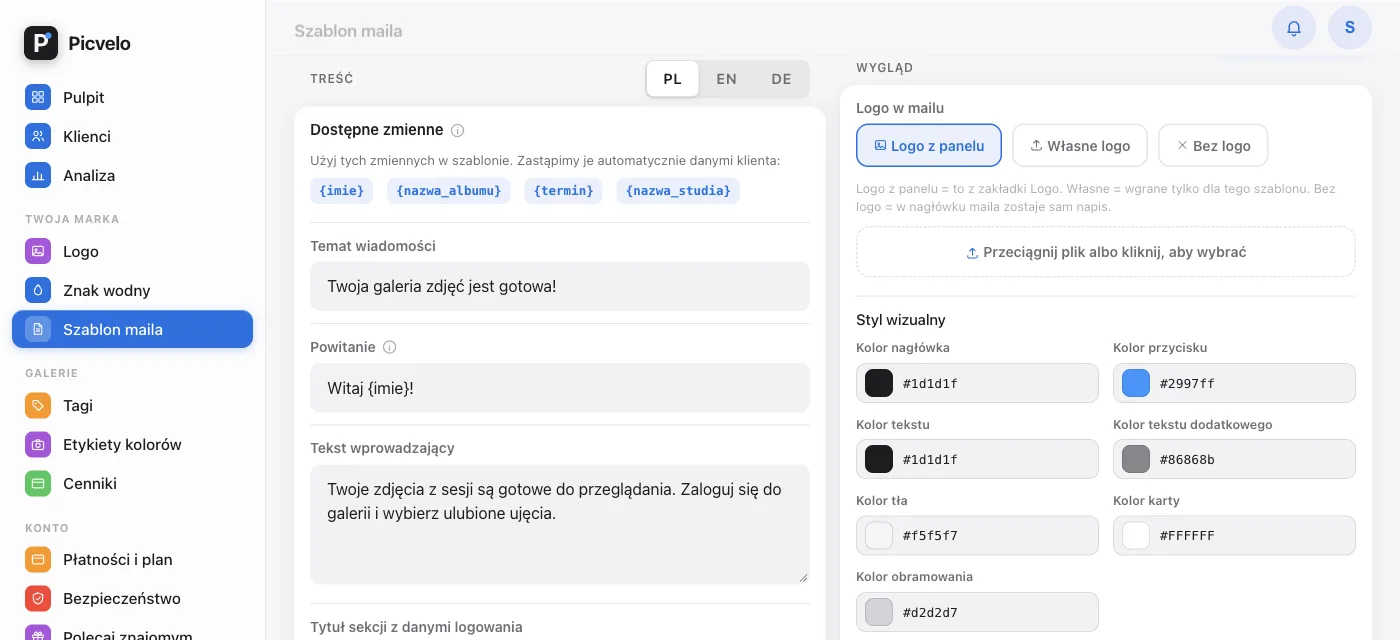Click the Pulpit dashboard icon
1400x640 pixels.
pos(38,98)
